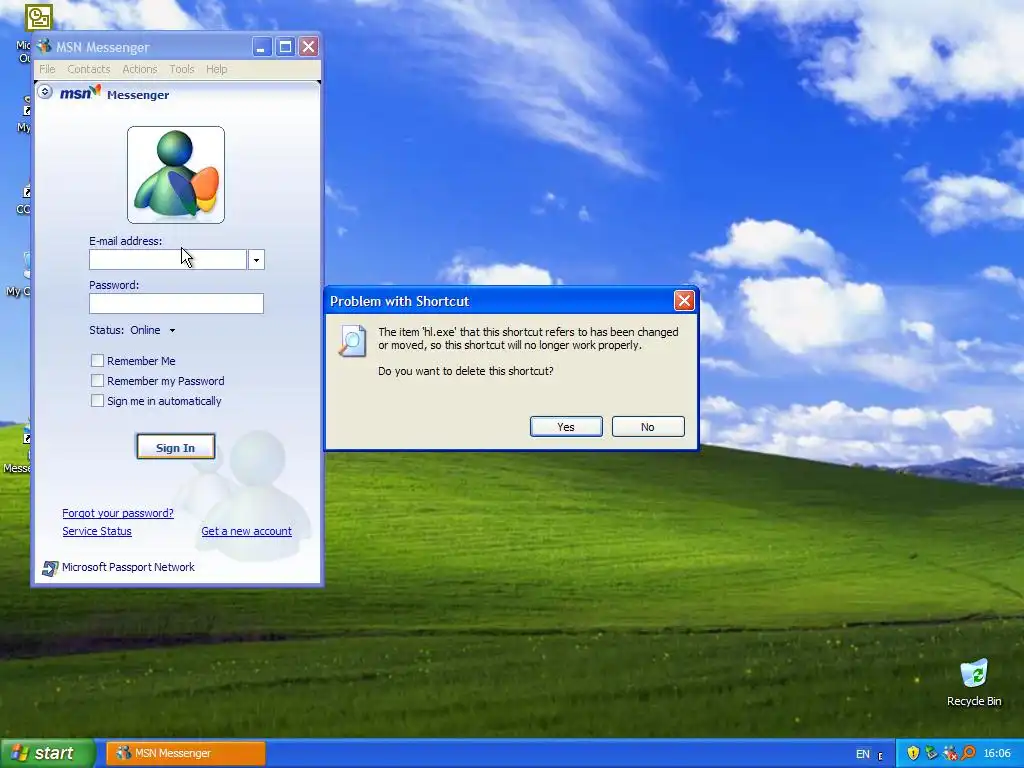Click the Microsoft Passport Network text
The image size is (1024, 768).
[x=128, y=568]
